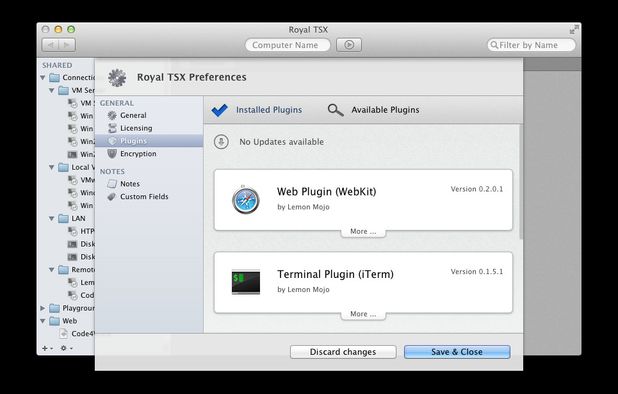618x394 pixels.
Task: Select the LAN folder in sidebar
Action: click(72, 218)
